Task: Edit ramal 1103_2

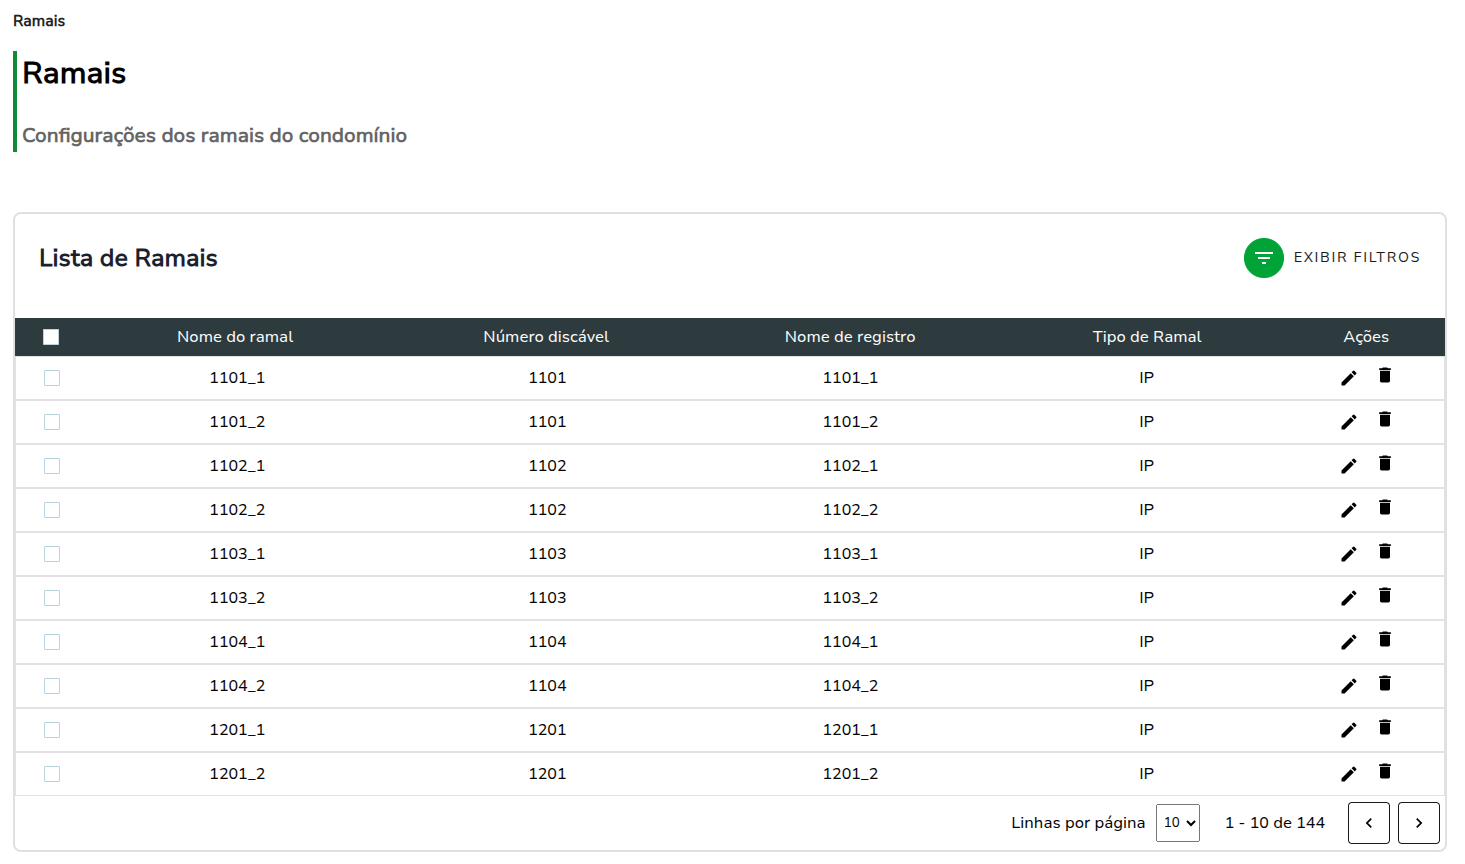Action: (x=1349, y=598)
